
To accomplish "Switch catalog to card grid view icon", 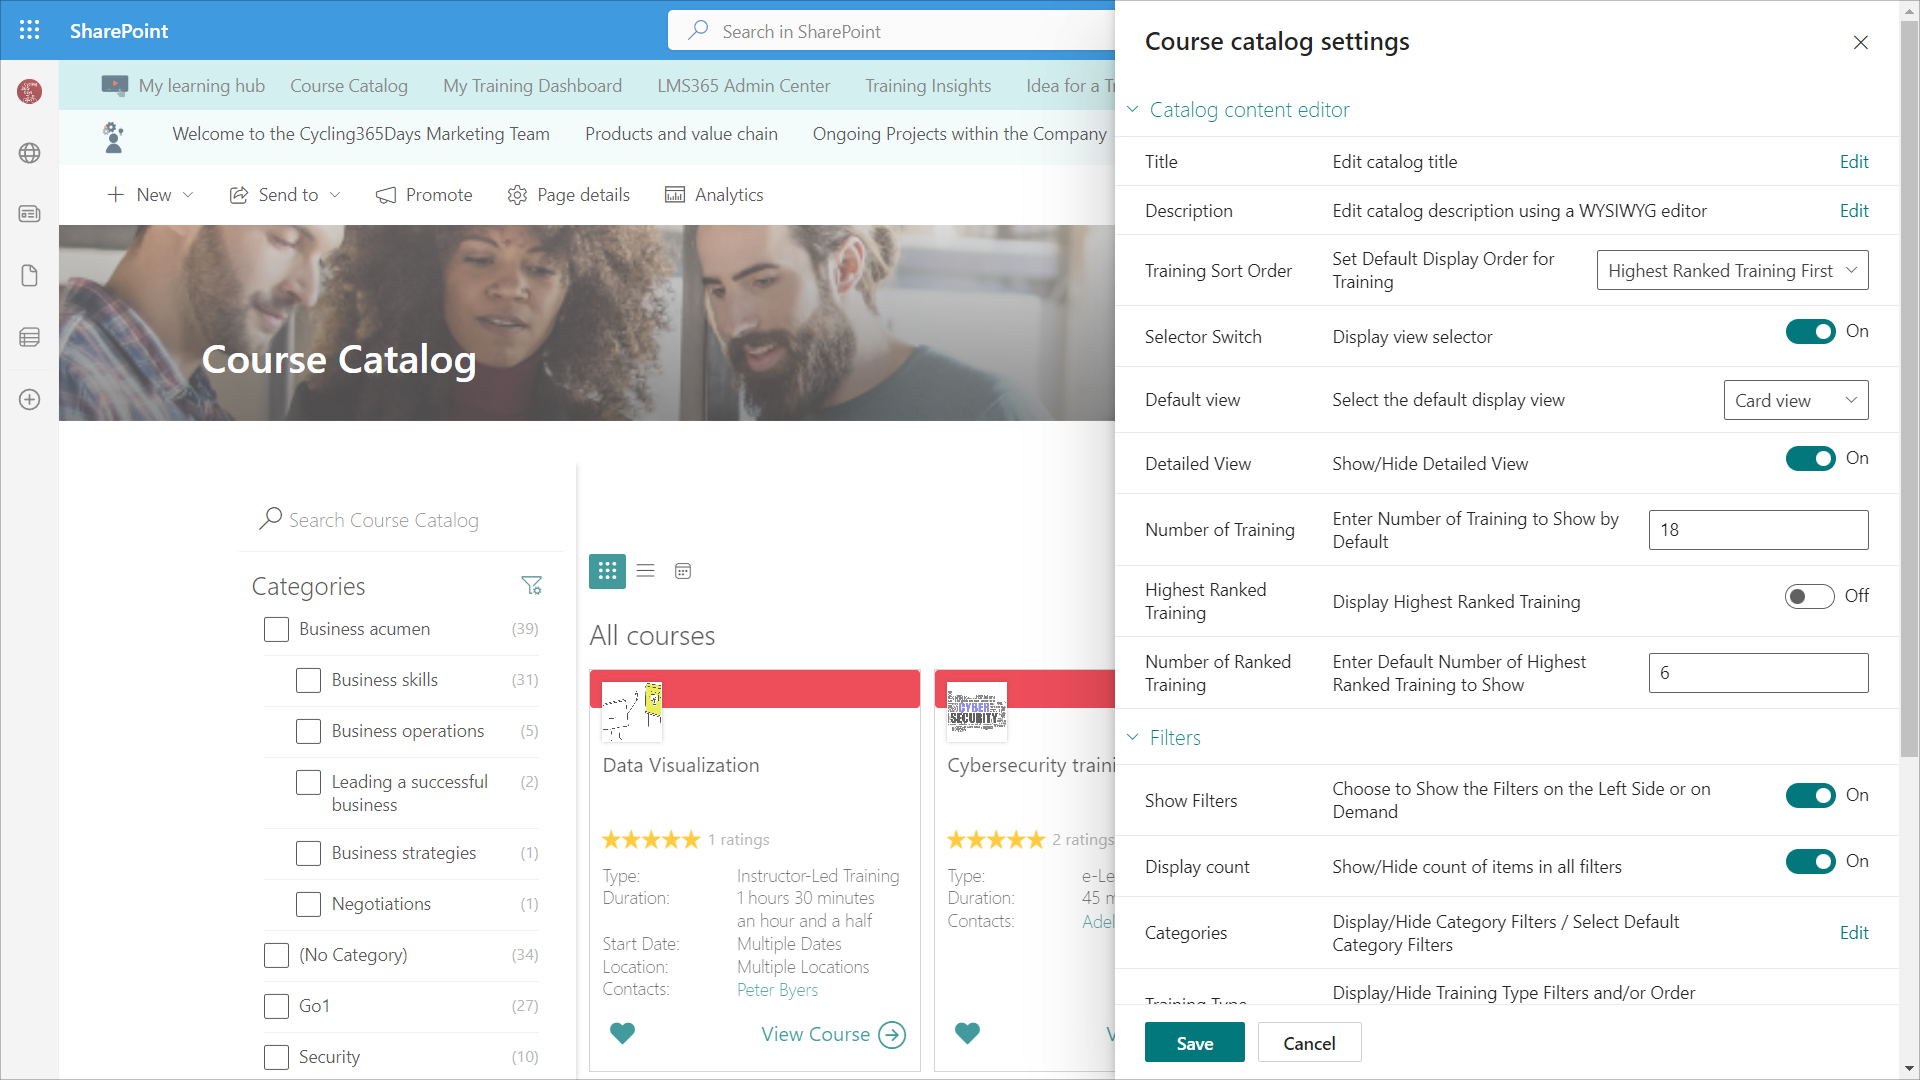I will tap(607, 571).
